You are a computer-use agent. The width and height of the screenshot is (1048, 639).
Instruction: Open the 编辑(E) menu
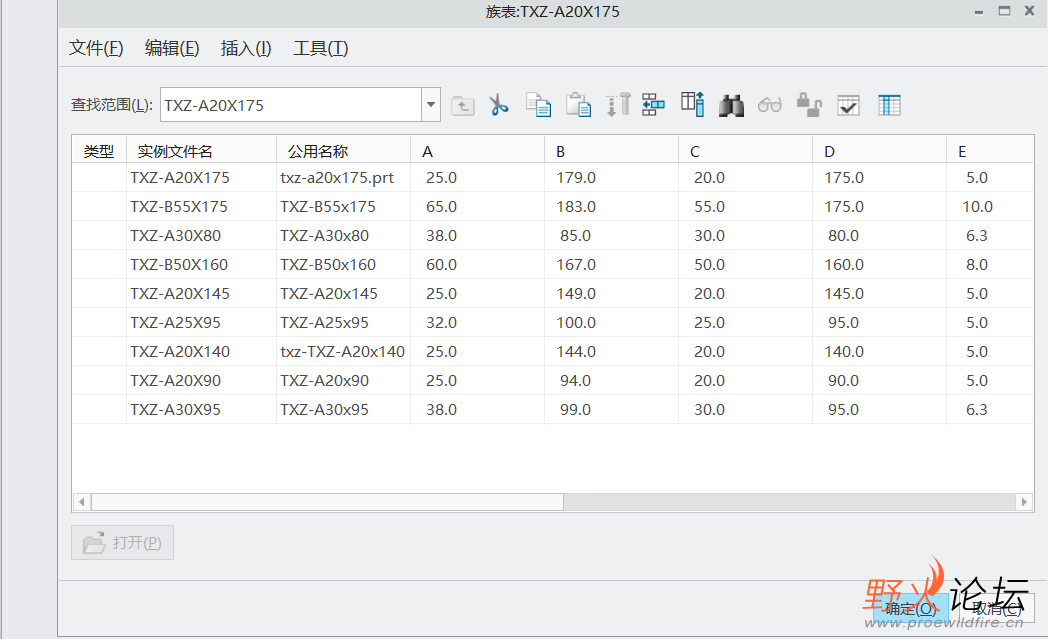pos(172,48)
